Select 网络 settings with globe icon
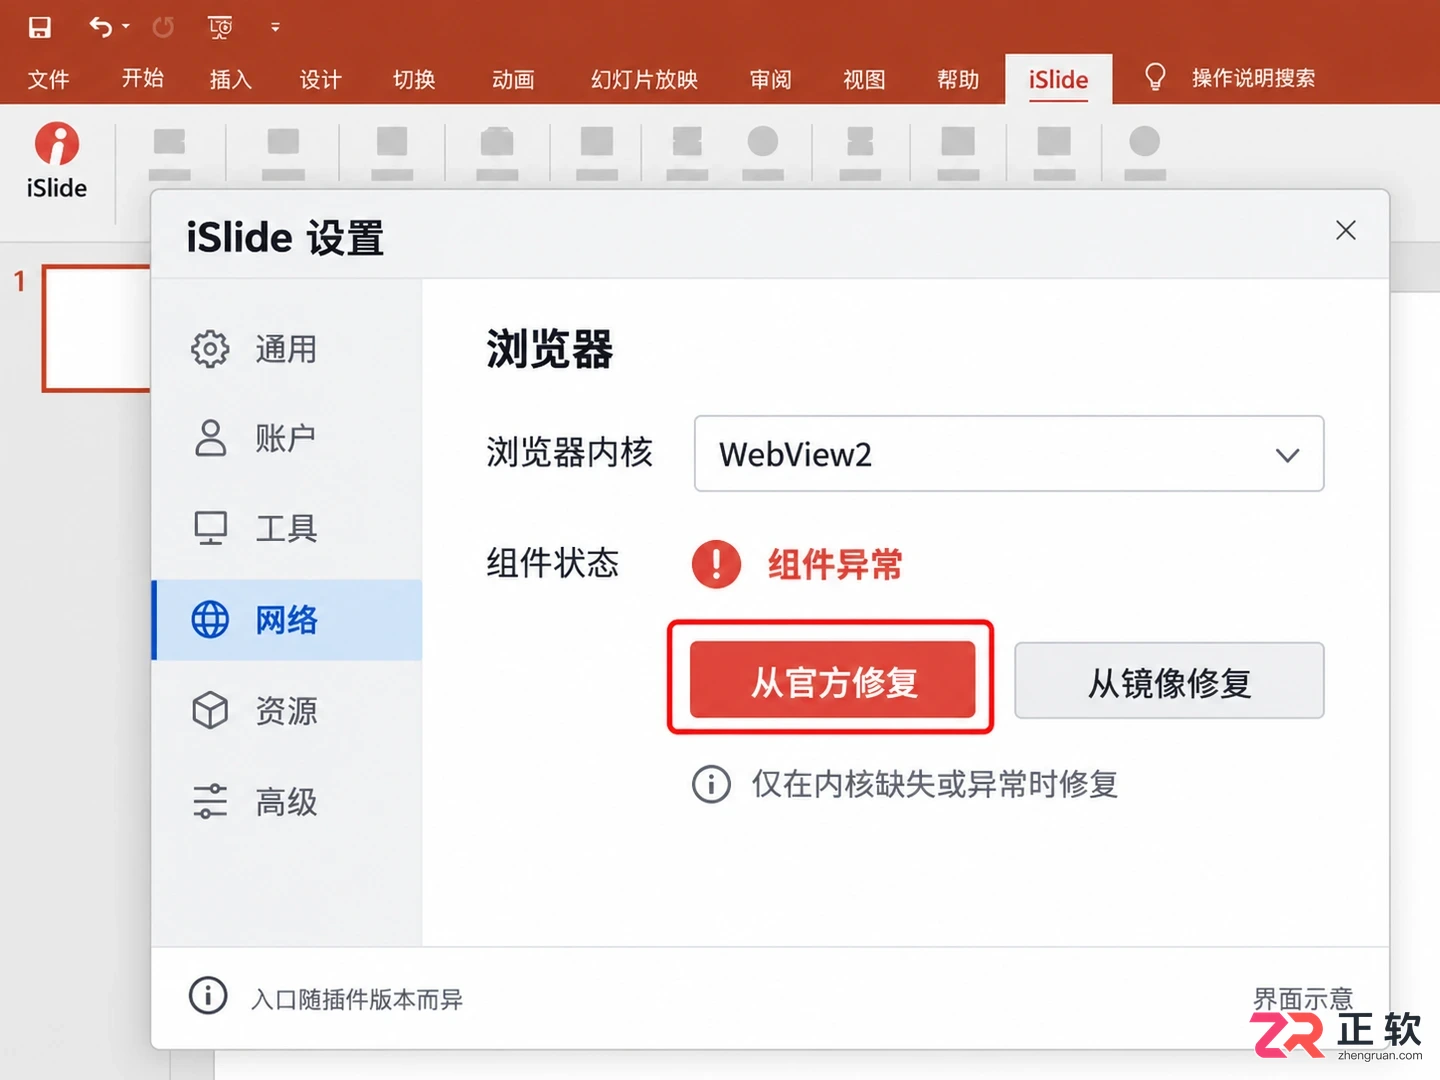Viewport: 1440px width, 1080px height. point(286,620)
